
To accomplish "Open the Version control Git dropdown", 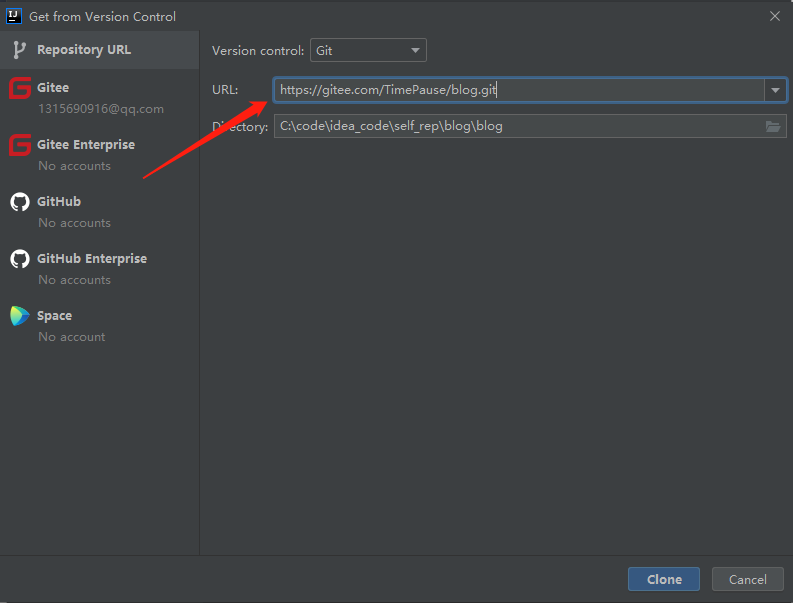I will (368, 50).
